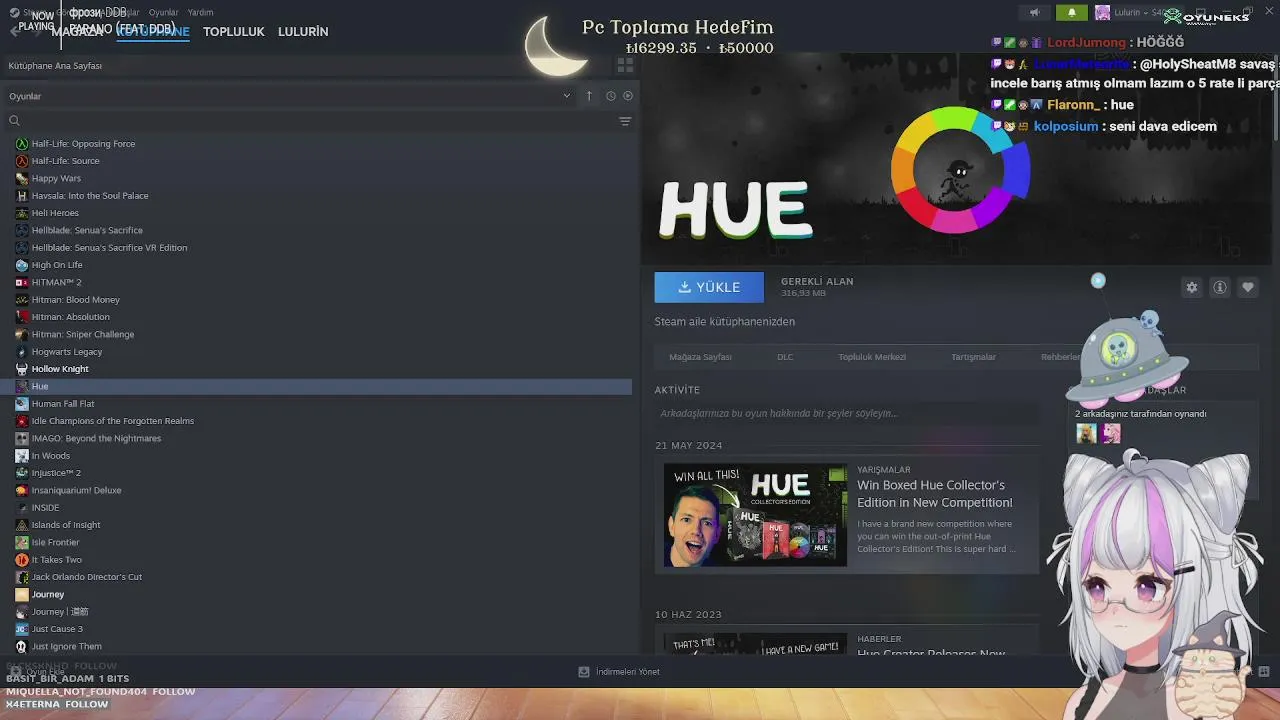Click the activity 'Arkadaşlarınıza bu oyun hakkında' input

[x=845, y=413]
